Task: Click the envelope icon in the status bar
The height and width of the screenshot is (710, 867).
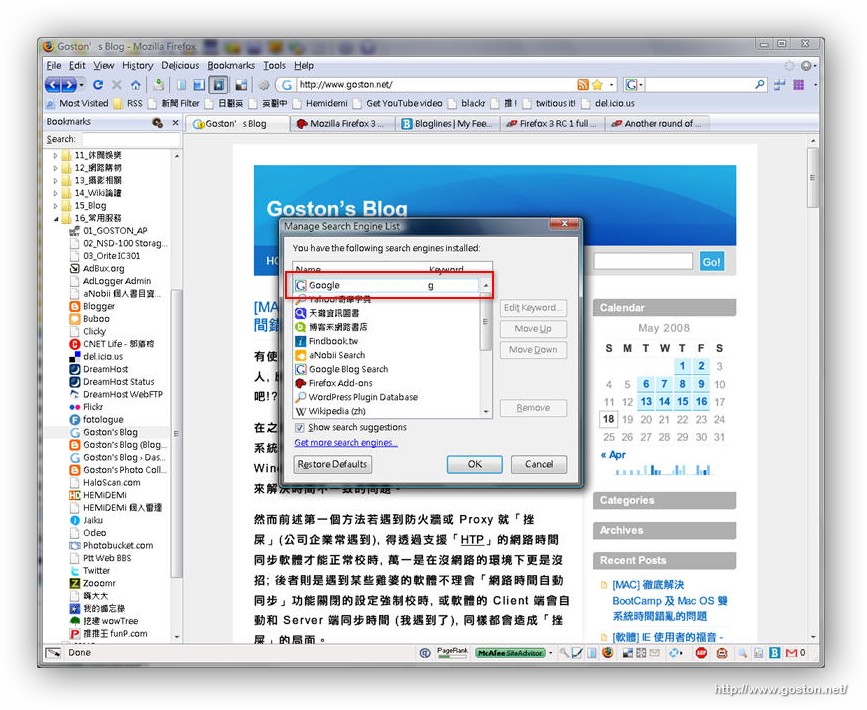Action: pos(655,653)
